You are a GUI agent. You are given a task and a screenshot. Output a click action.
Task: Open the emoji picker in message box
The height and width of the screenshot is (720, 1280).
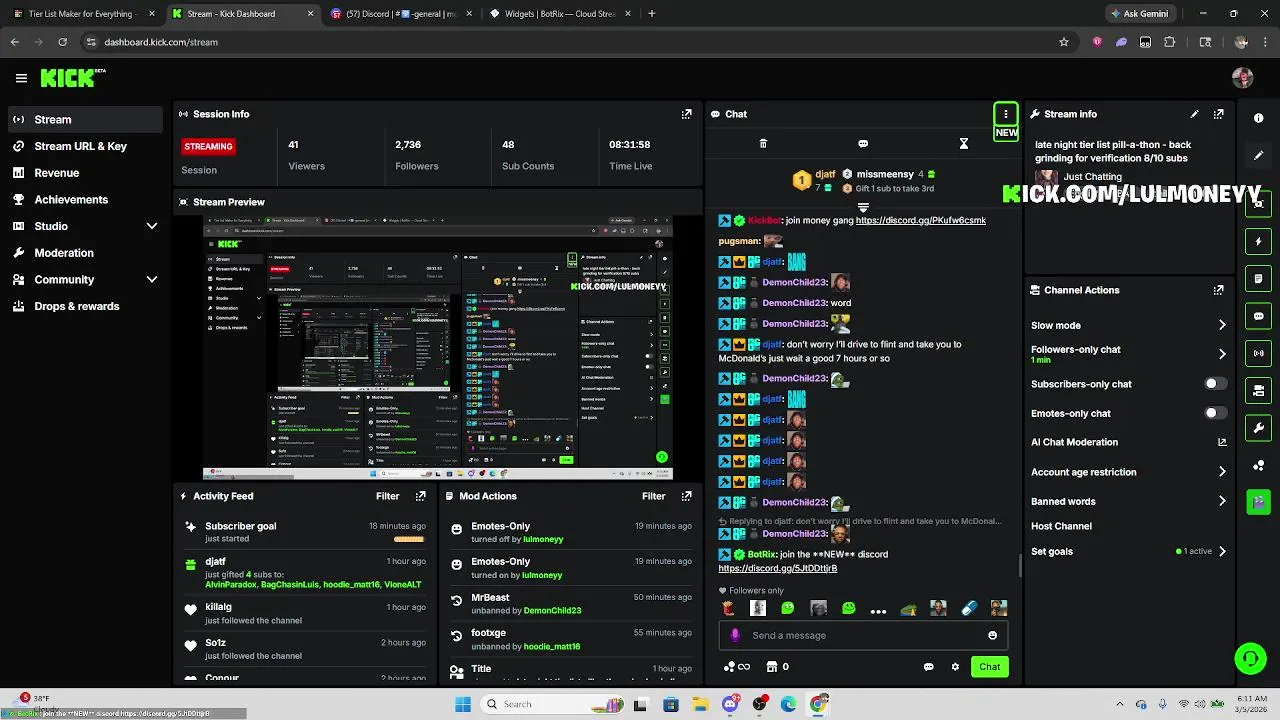coord(992,635)
